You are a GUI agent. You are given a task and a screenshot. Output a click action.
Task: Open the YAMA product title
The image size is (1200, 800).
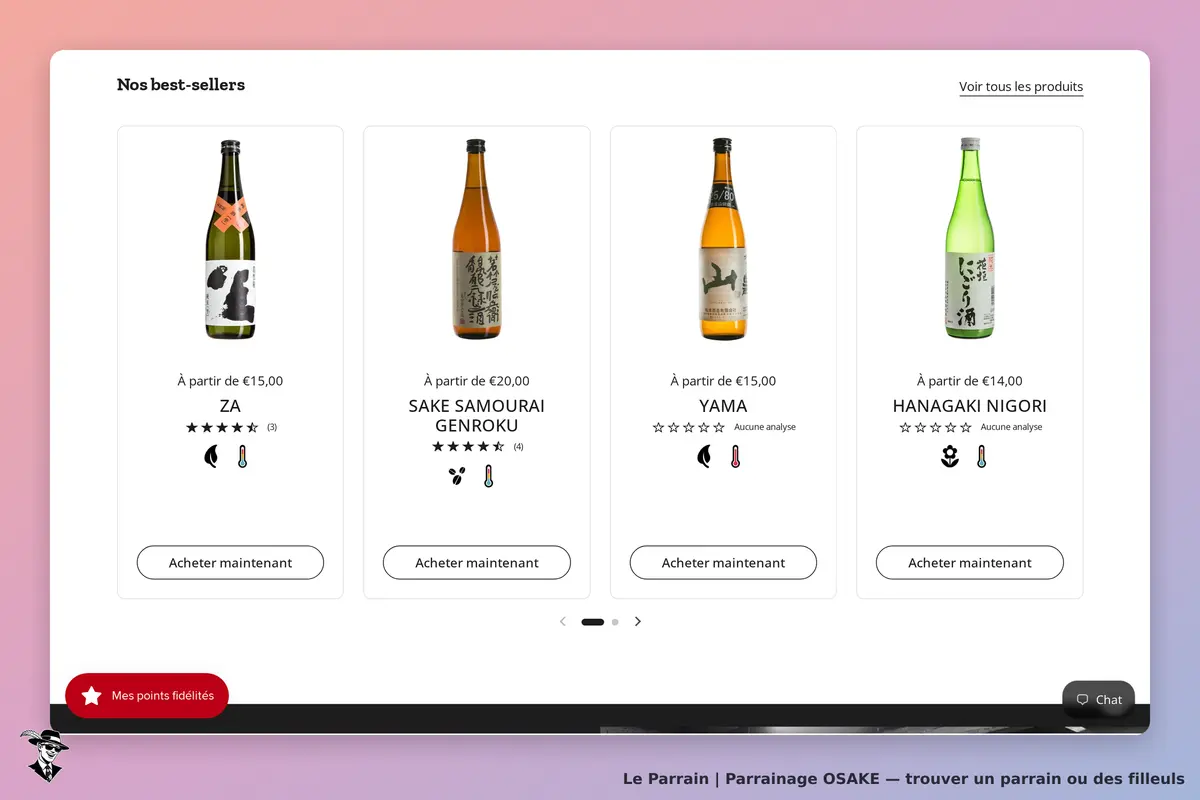coord(723,406)
